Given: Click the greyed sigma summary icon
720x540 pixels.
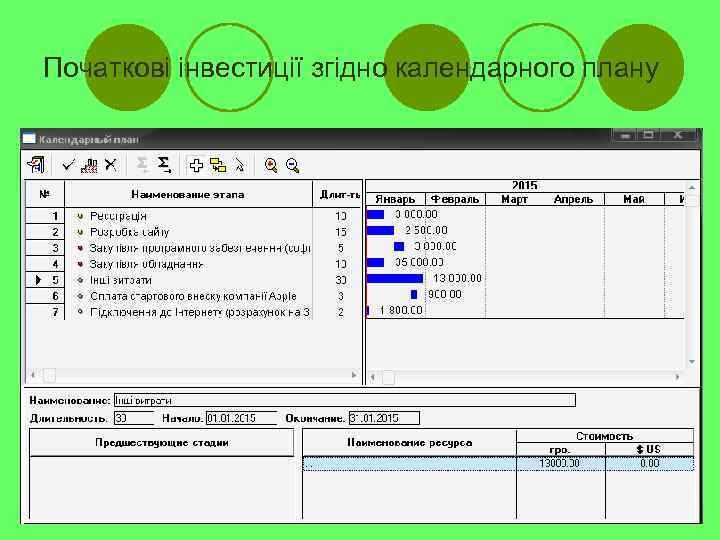Looking at the screenshot, I should (142, 164).
